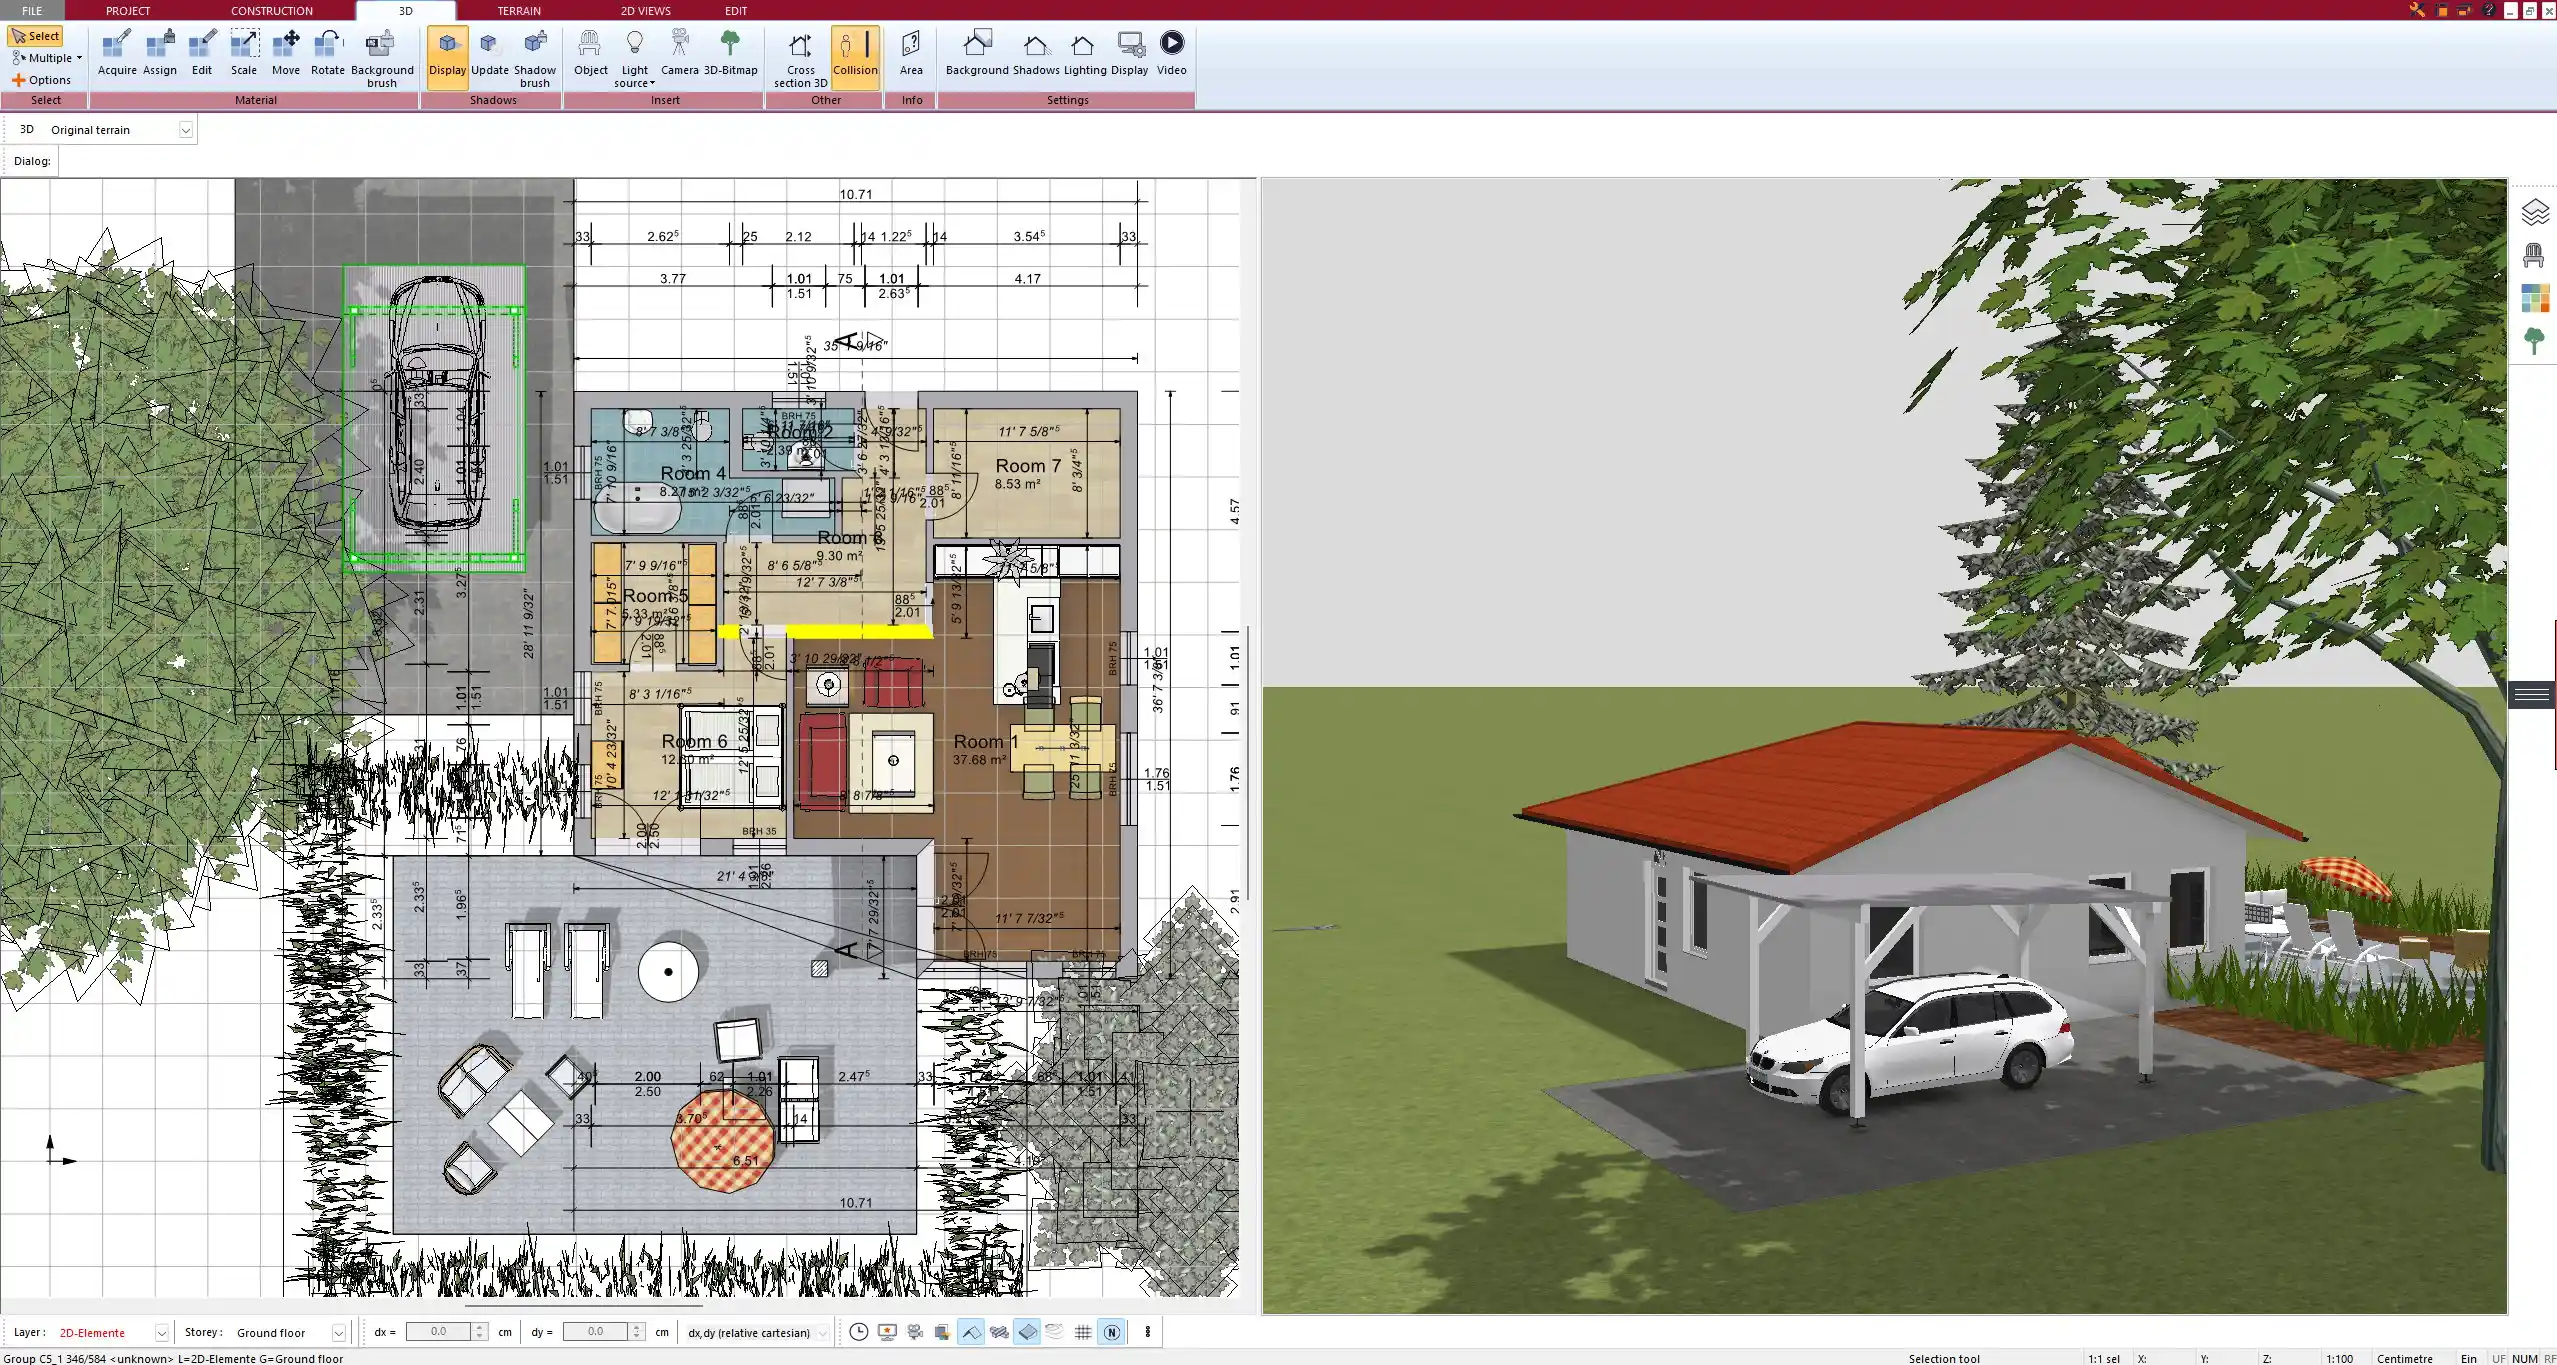Open the materials catalog in the right sidebar
The height and width of the screenshot is (1365, 2557).
click(x=2536, y=297)
